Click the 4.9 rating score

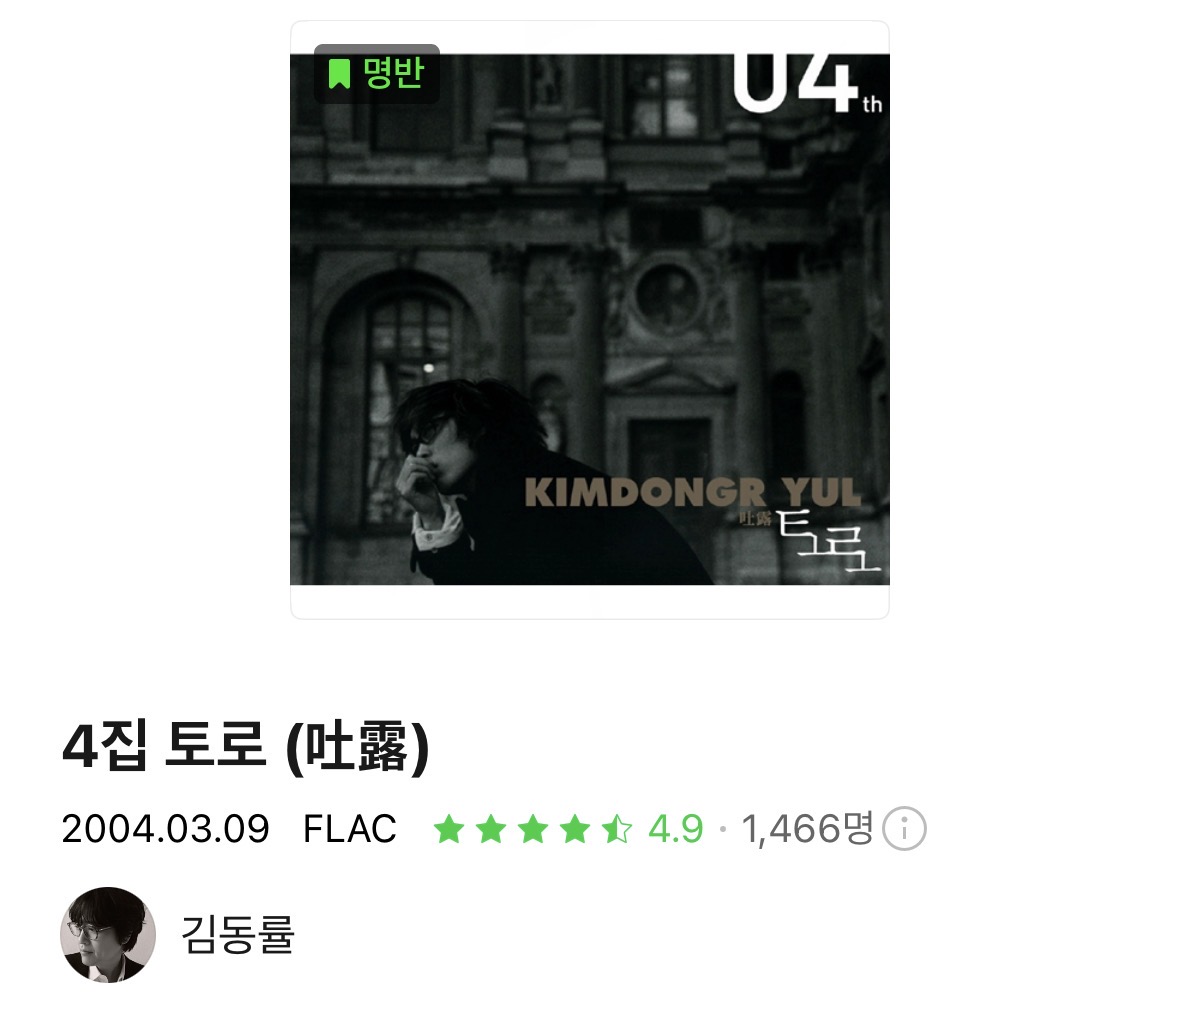pos(675,829)
